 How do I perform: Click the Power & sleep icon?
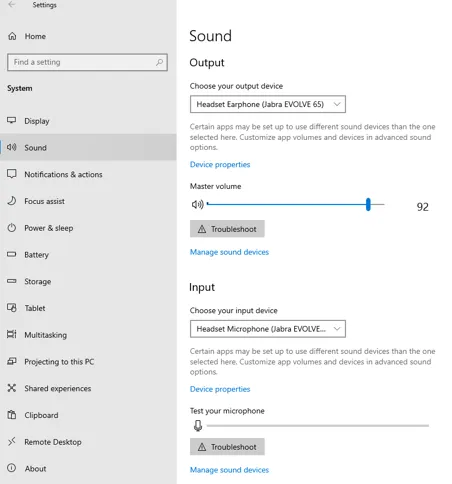point(12,228)
